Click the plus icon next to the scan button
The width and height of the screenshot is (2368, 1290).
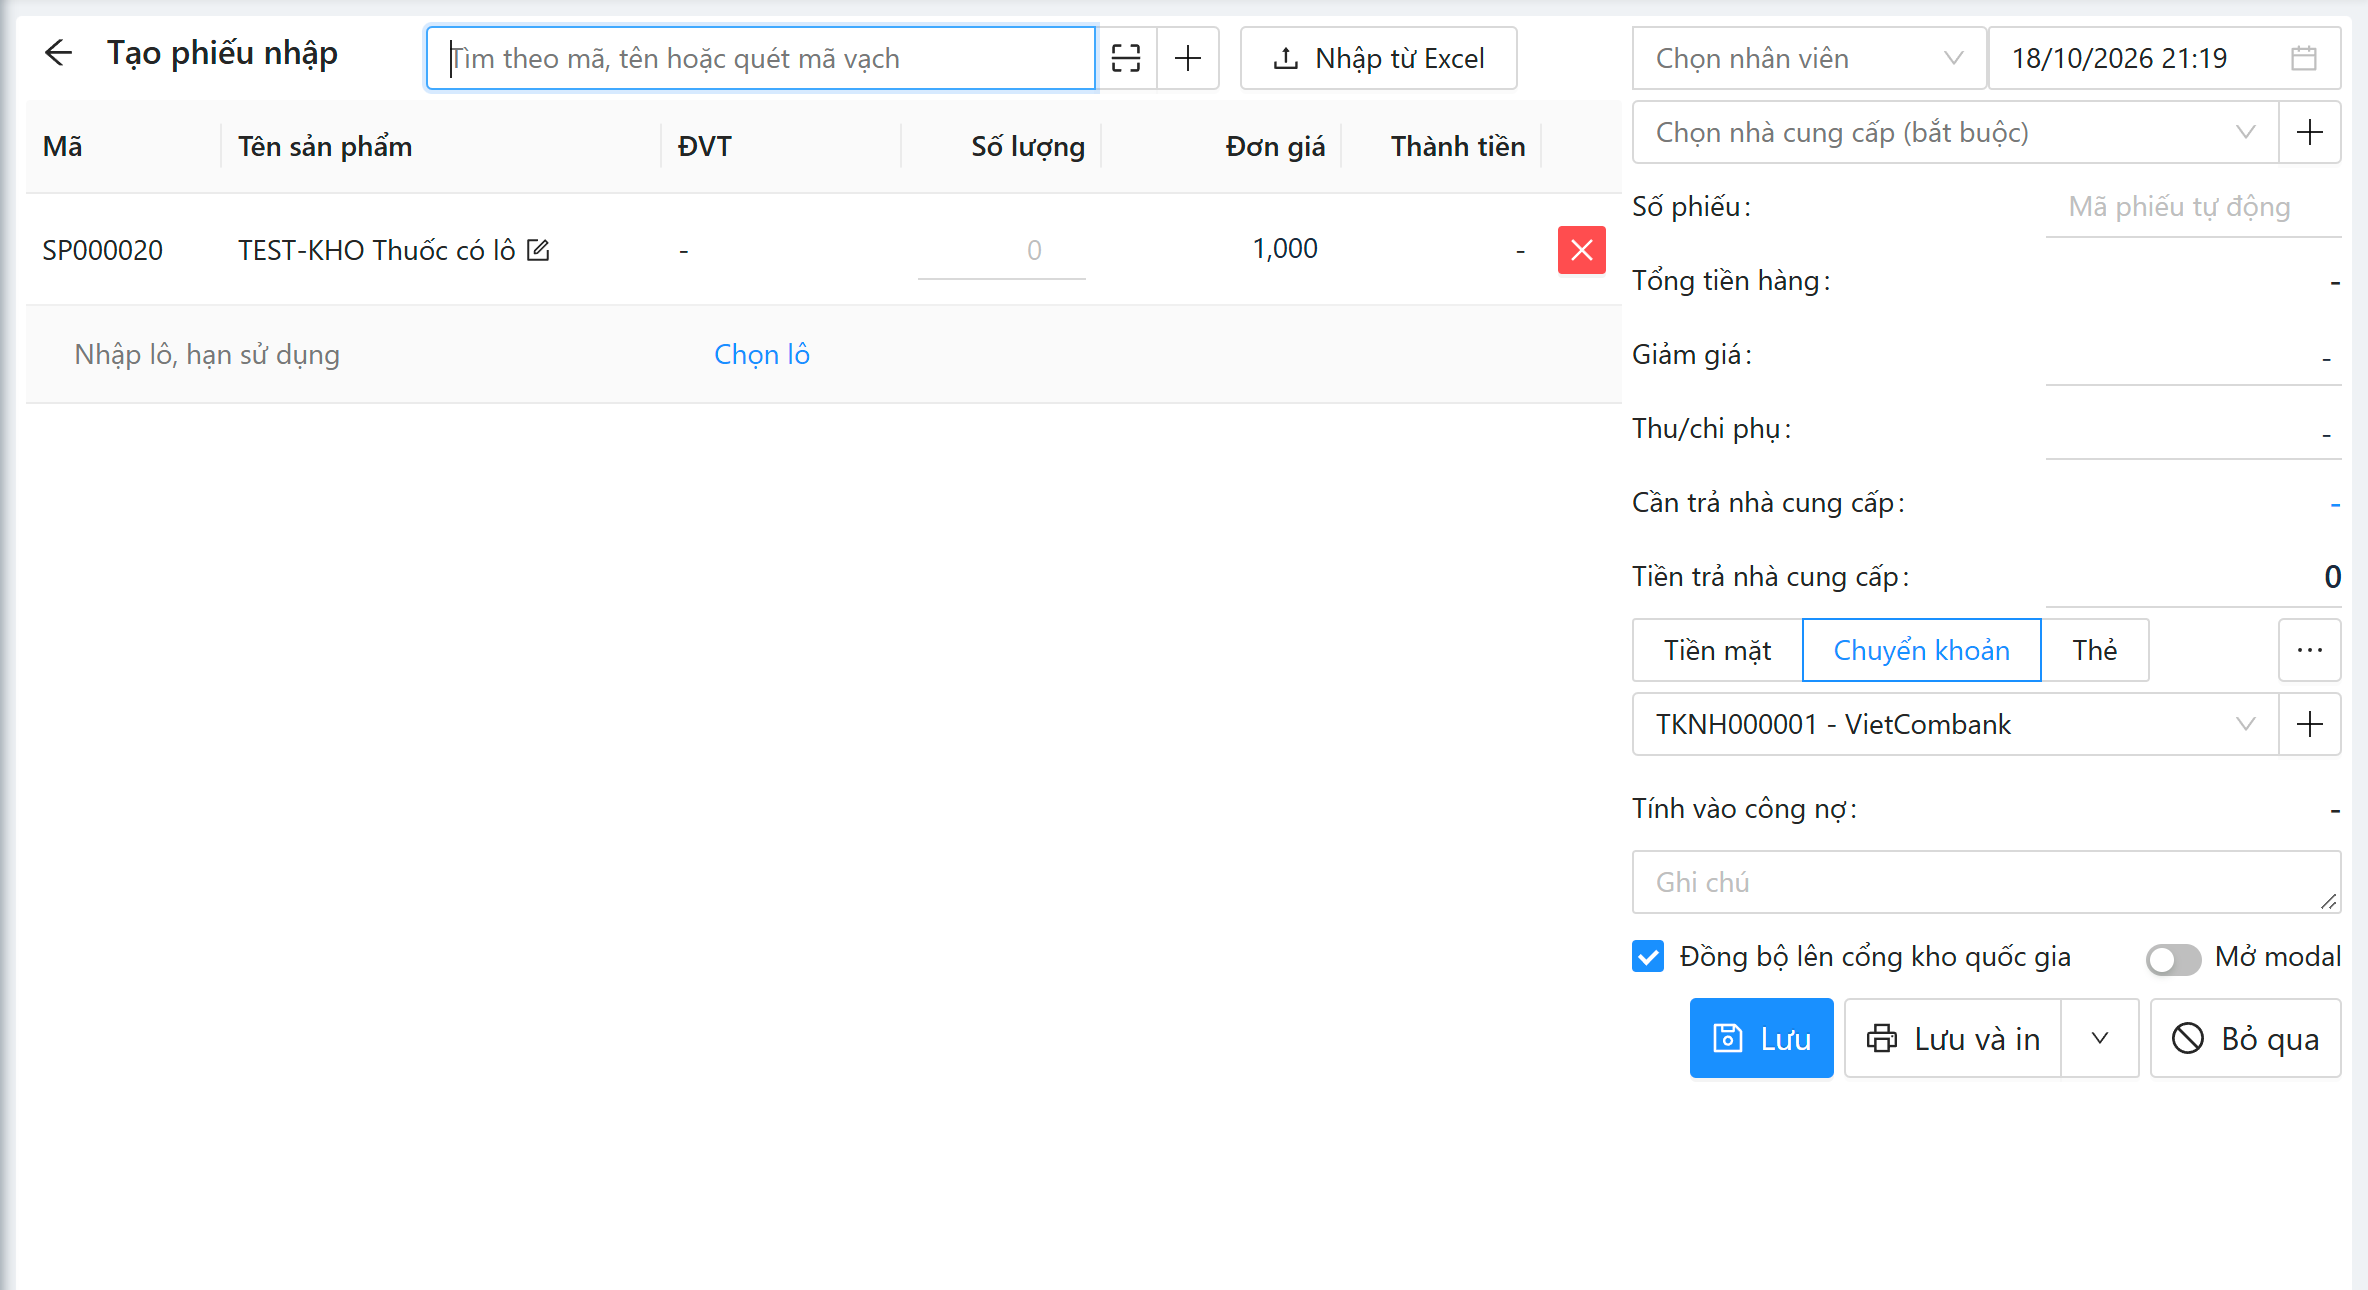pos(1188,58)
